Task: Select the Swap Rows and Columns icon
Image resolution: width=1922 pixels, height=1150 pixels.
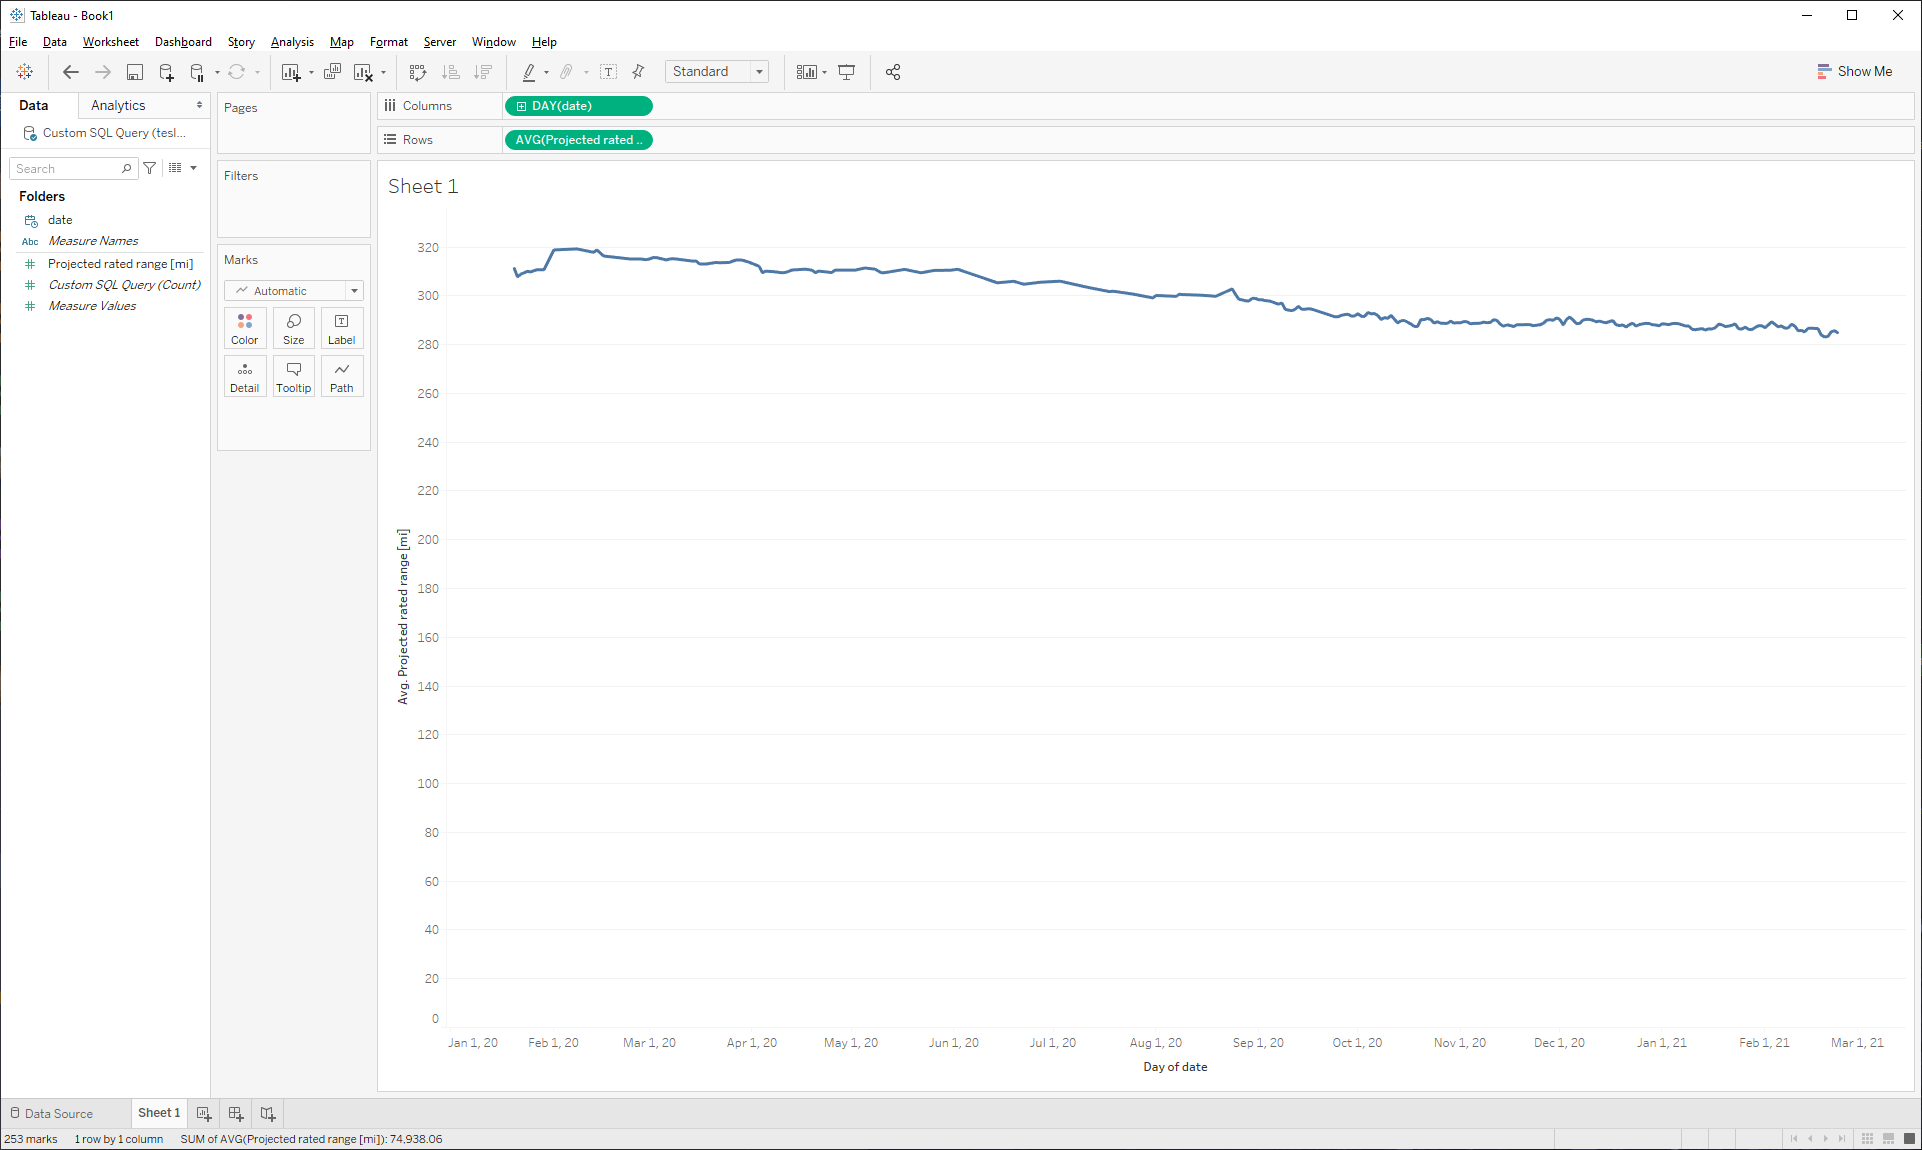Action: point(418,72)
